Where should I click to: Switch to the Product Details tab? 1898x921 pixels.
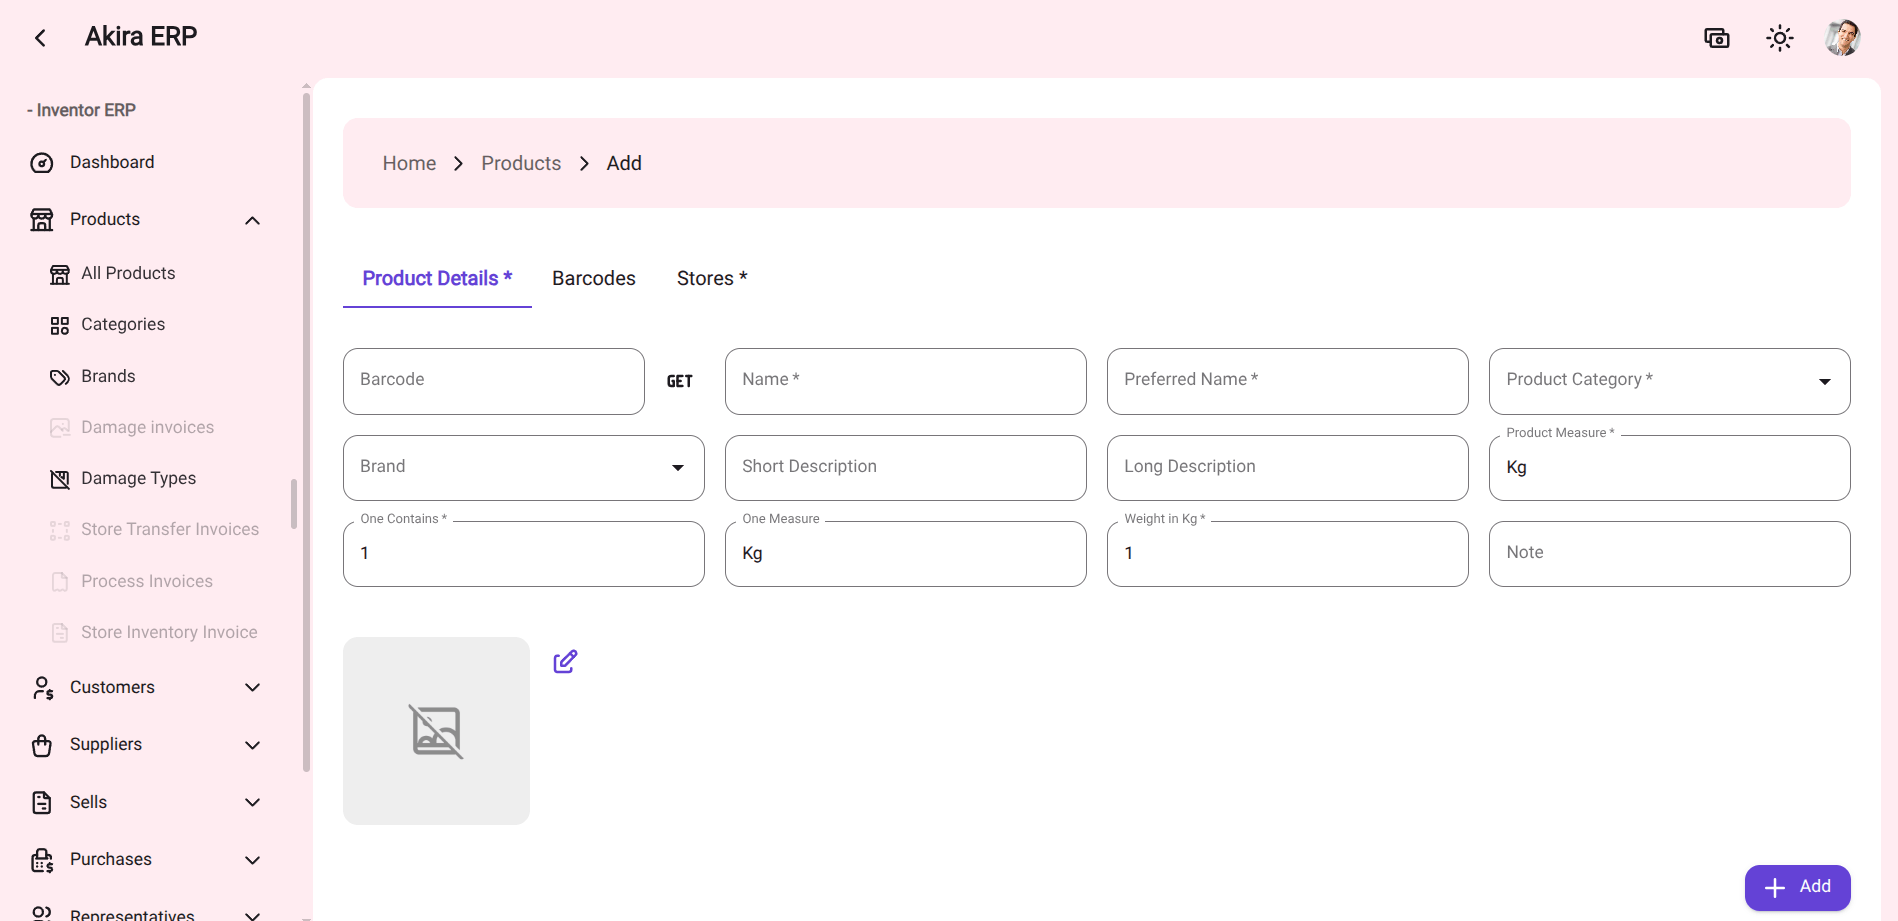[437, 279]
